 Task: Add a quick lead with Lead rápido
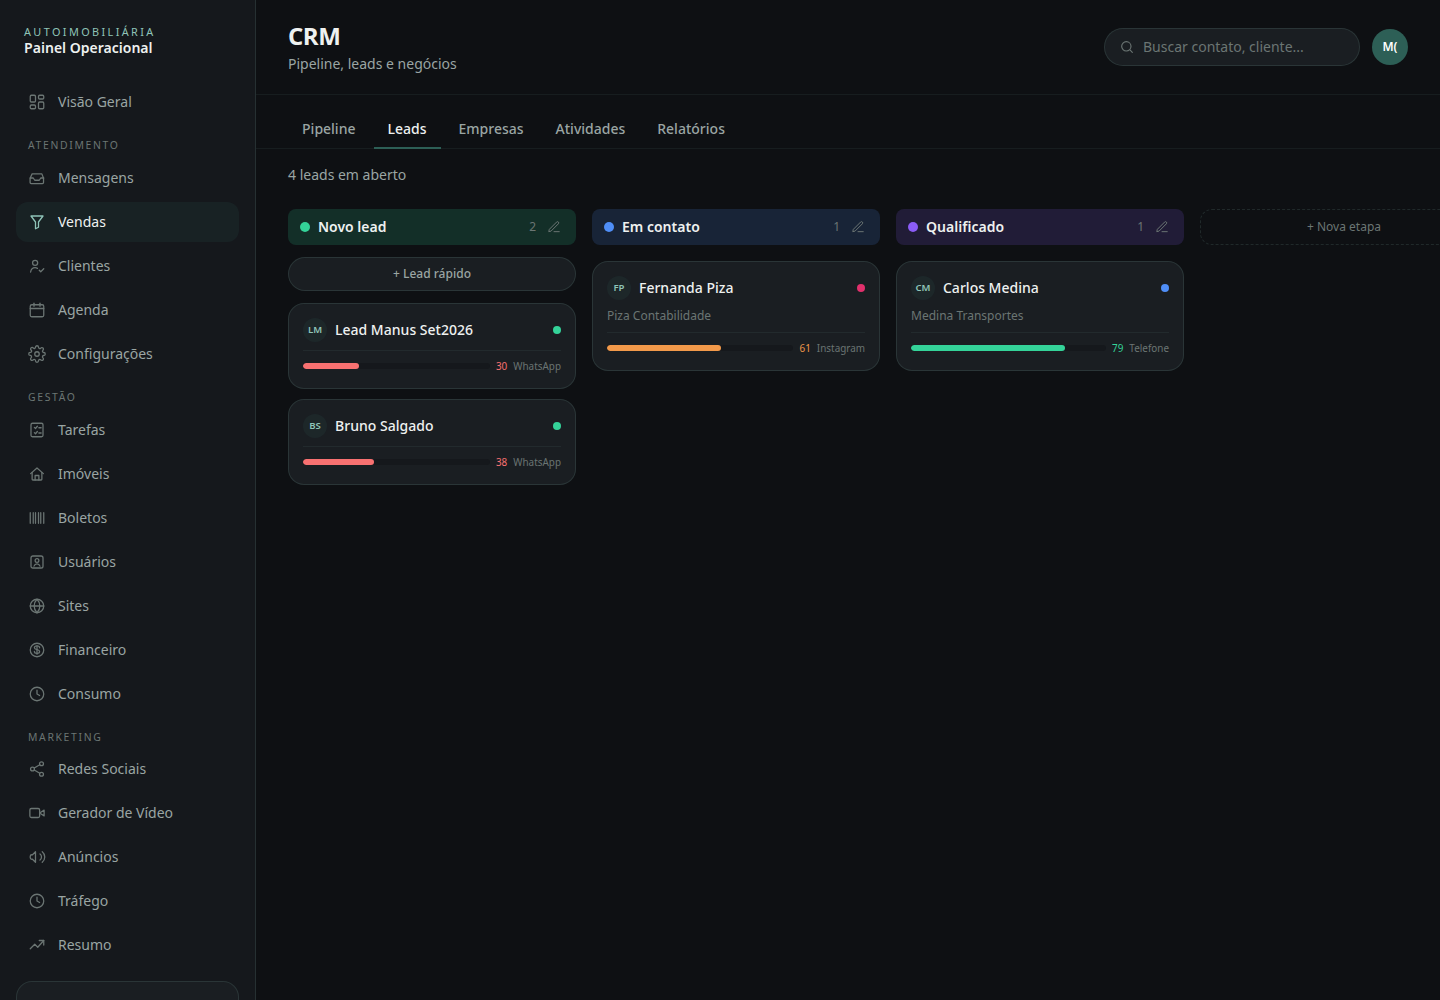(432, 274)
